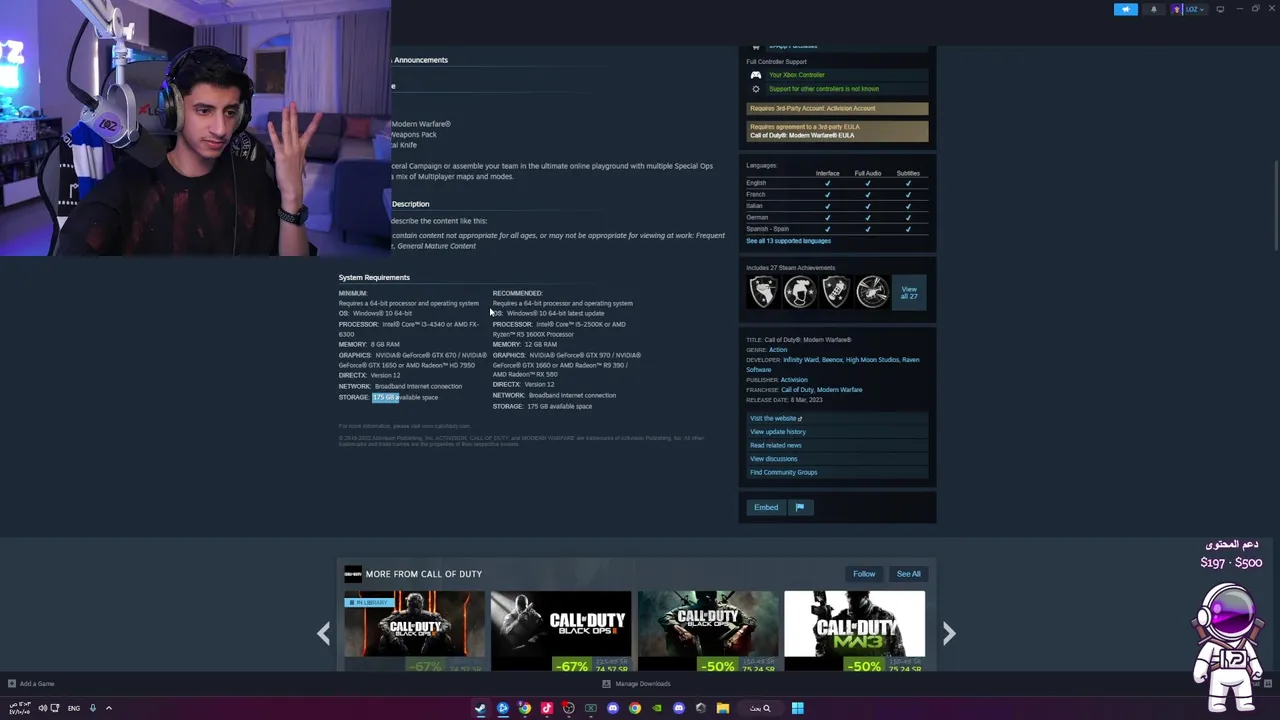The width and height of the screenshot is (1280, 720).
Task: Click 'See All' Call of Duty games
Action: tap(908, 574)
